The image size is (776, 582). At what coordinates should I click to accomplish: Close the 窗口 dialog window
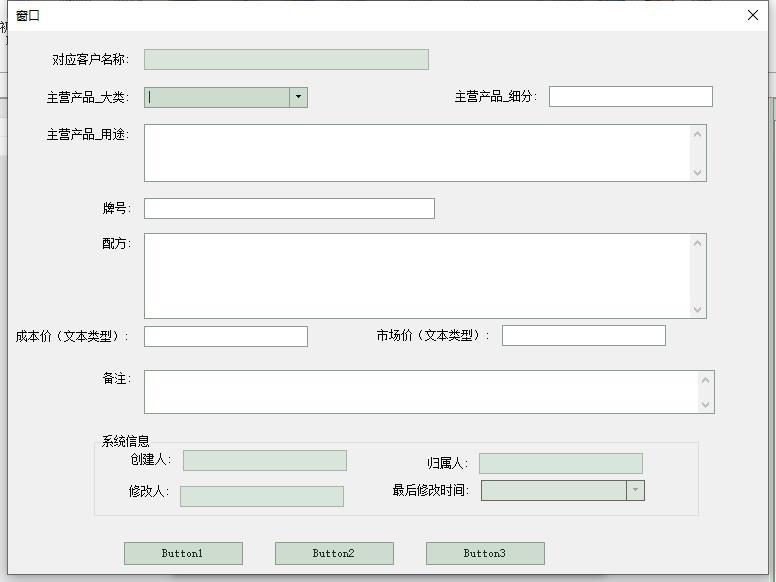tap(753, 15)
